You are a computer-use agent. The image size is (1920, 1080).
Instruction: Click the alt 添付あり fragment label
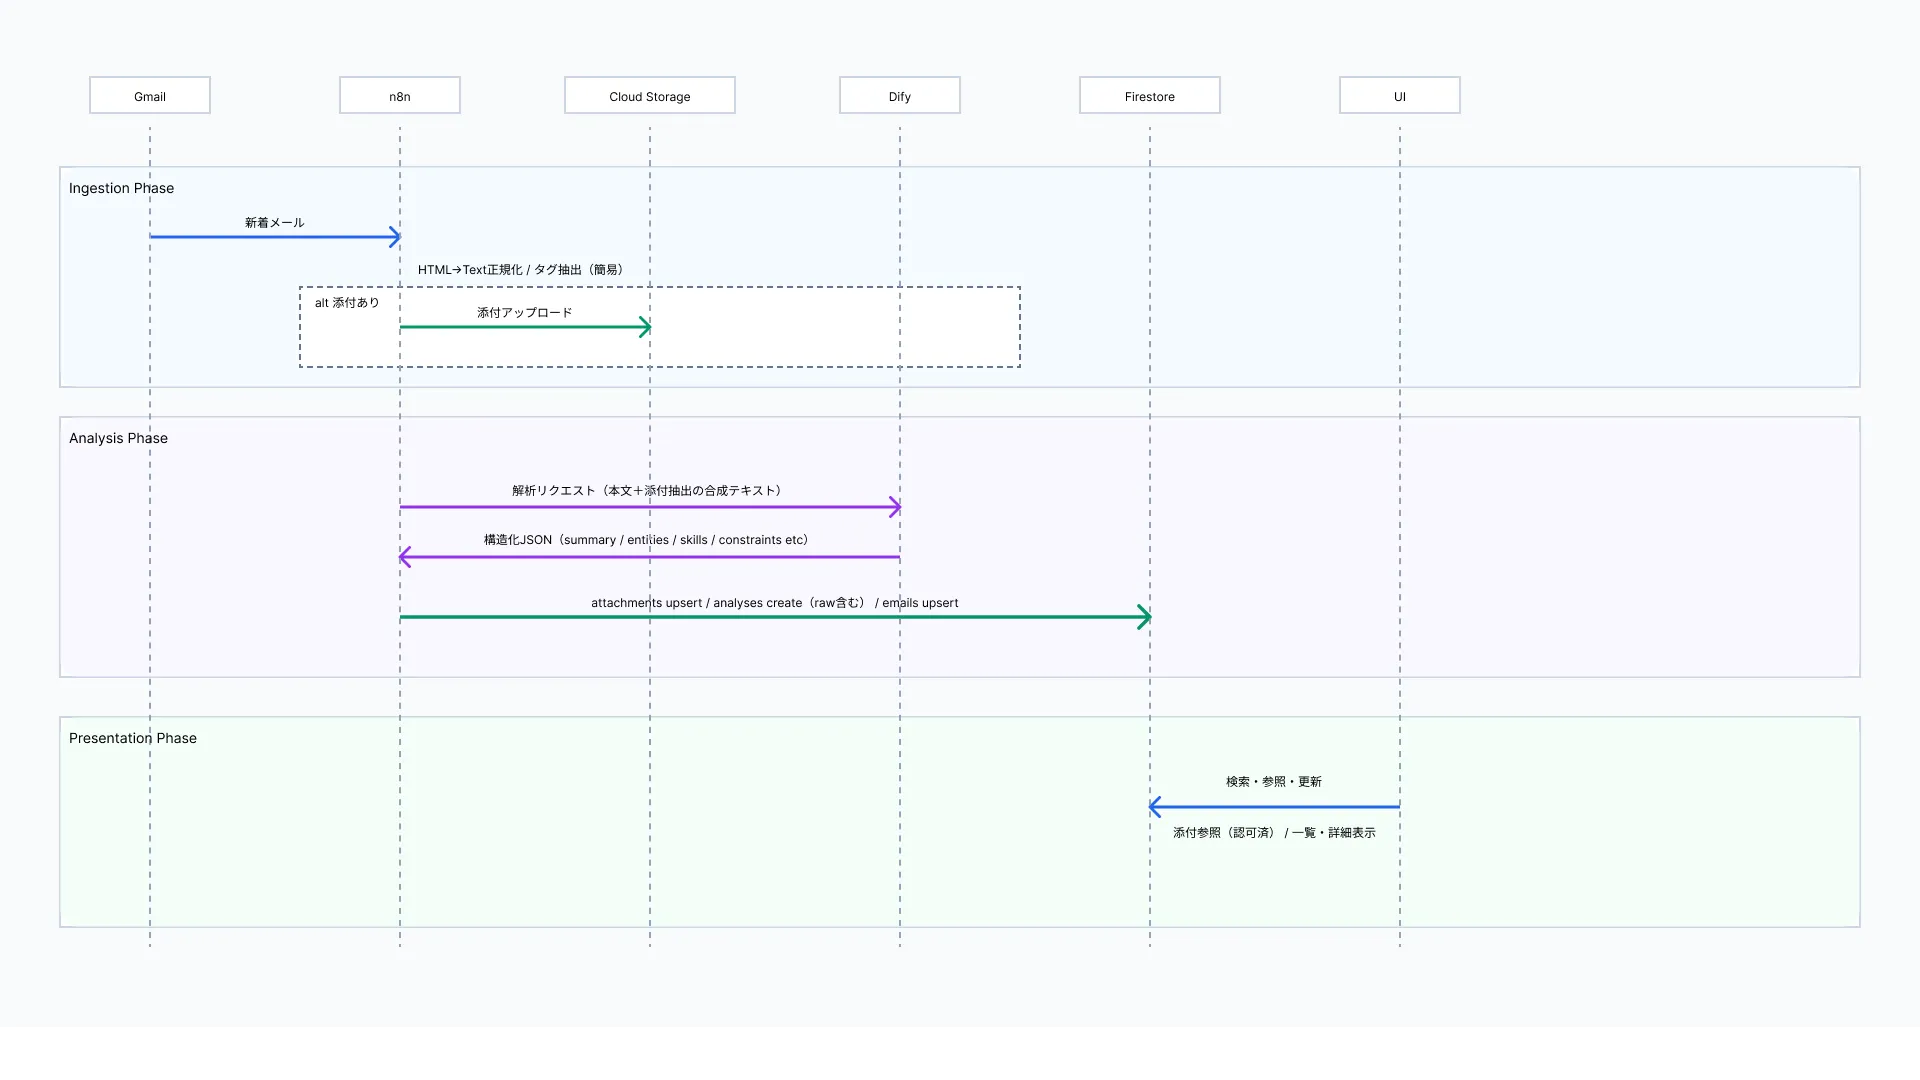tap(347, 303)
